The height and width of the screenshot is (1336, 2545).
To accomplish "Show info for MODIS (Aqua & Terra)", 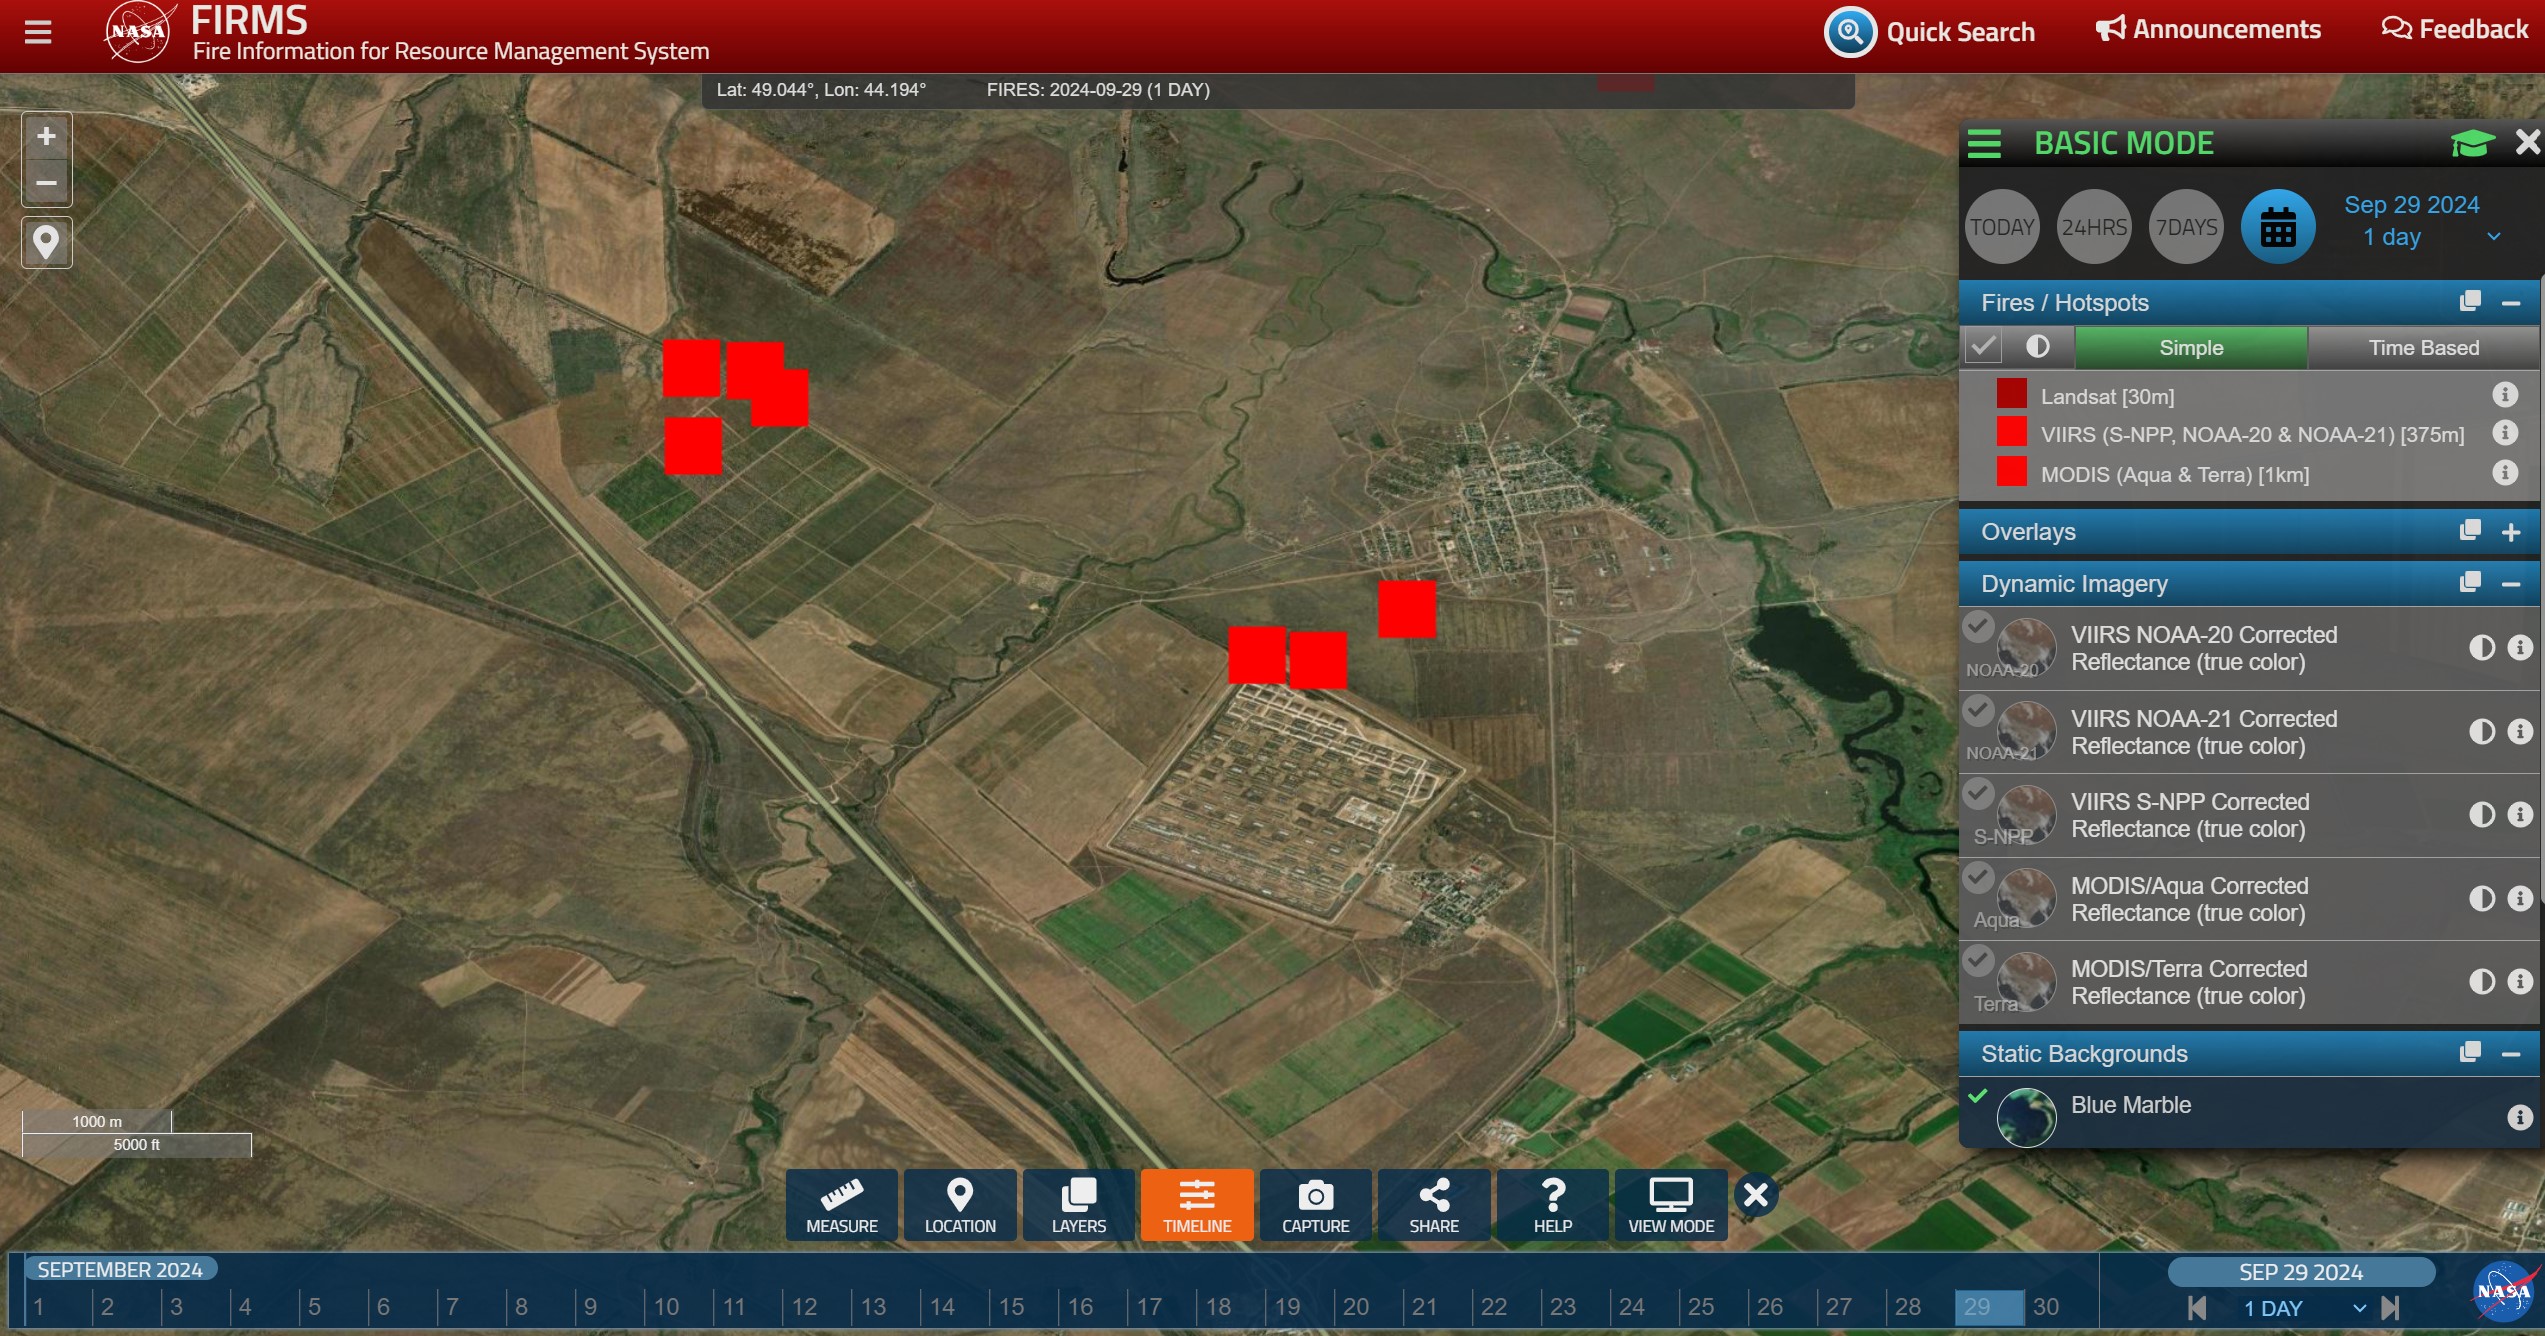I will pyautogui.click(x=2504, y=472).
